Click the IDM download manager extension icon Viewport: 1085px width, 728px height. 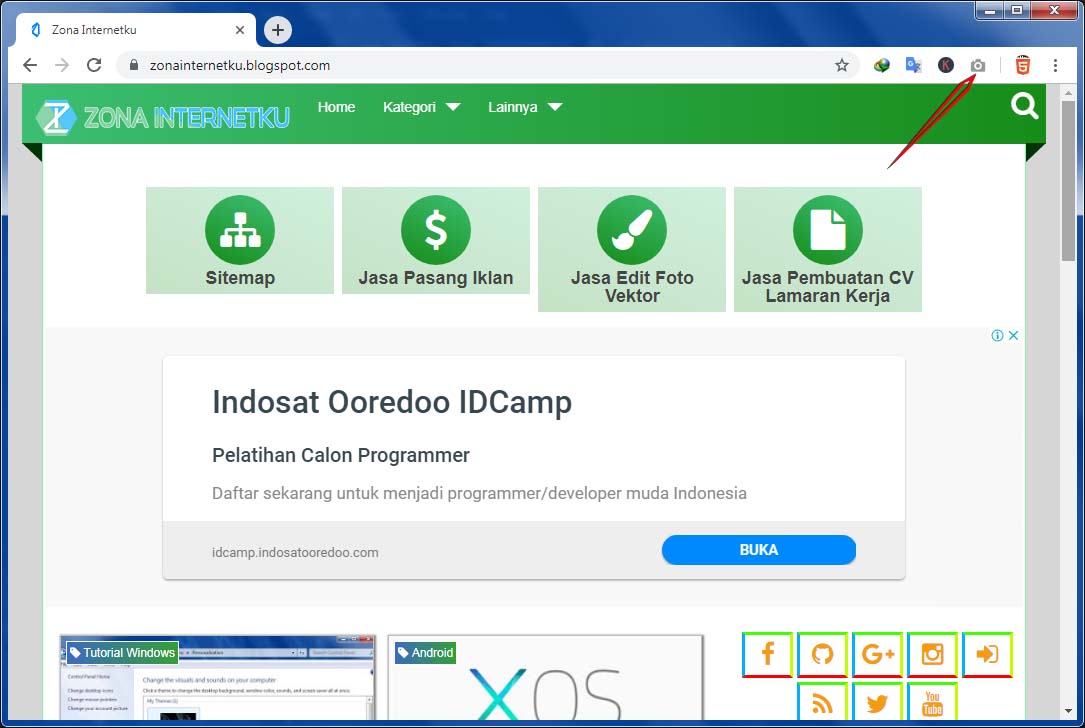[882, 64]
